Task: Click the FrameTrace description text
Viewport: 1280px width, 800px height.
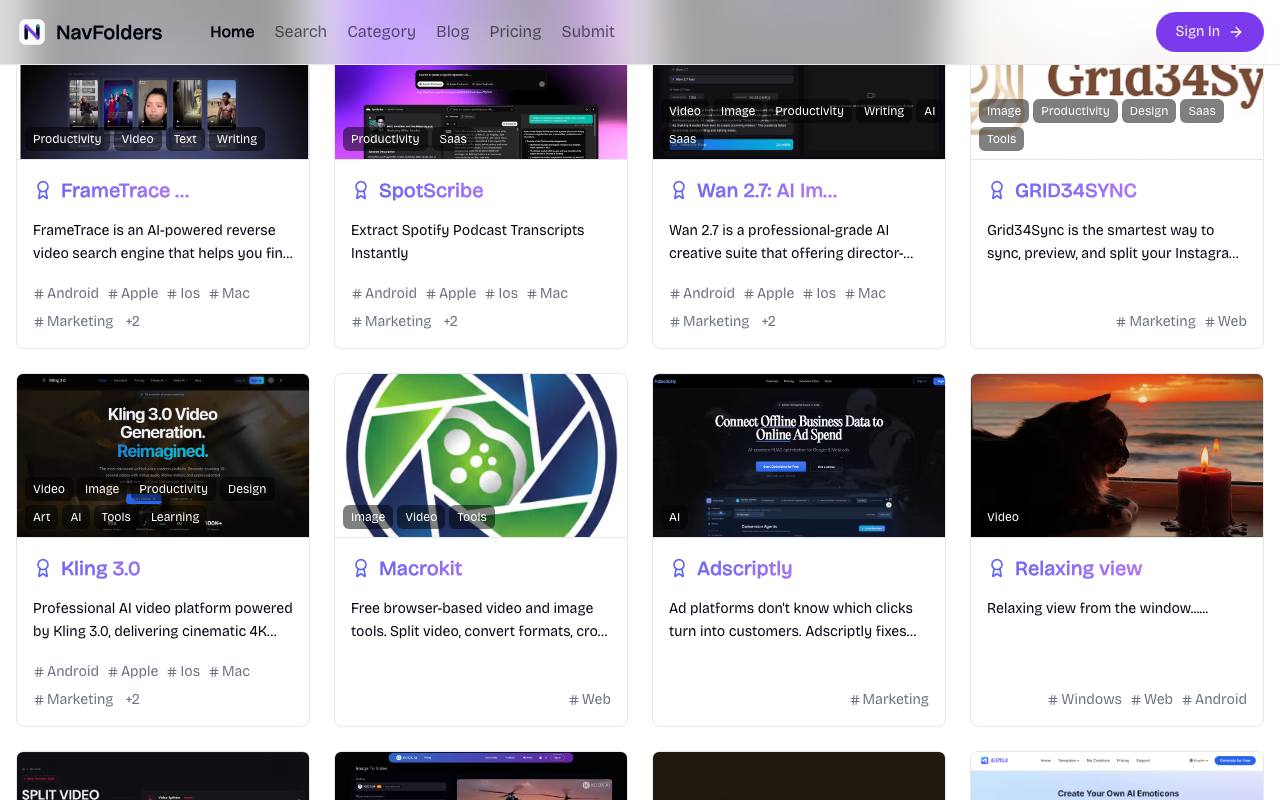Action: tap(163, 242)
